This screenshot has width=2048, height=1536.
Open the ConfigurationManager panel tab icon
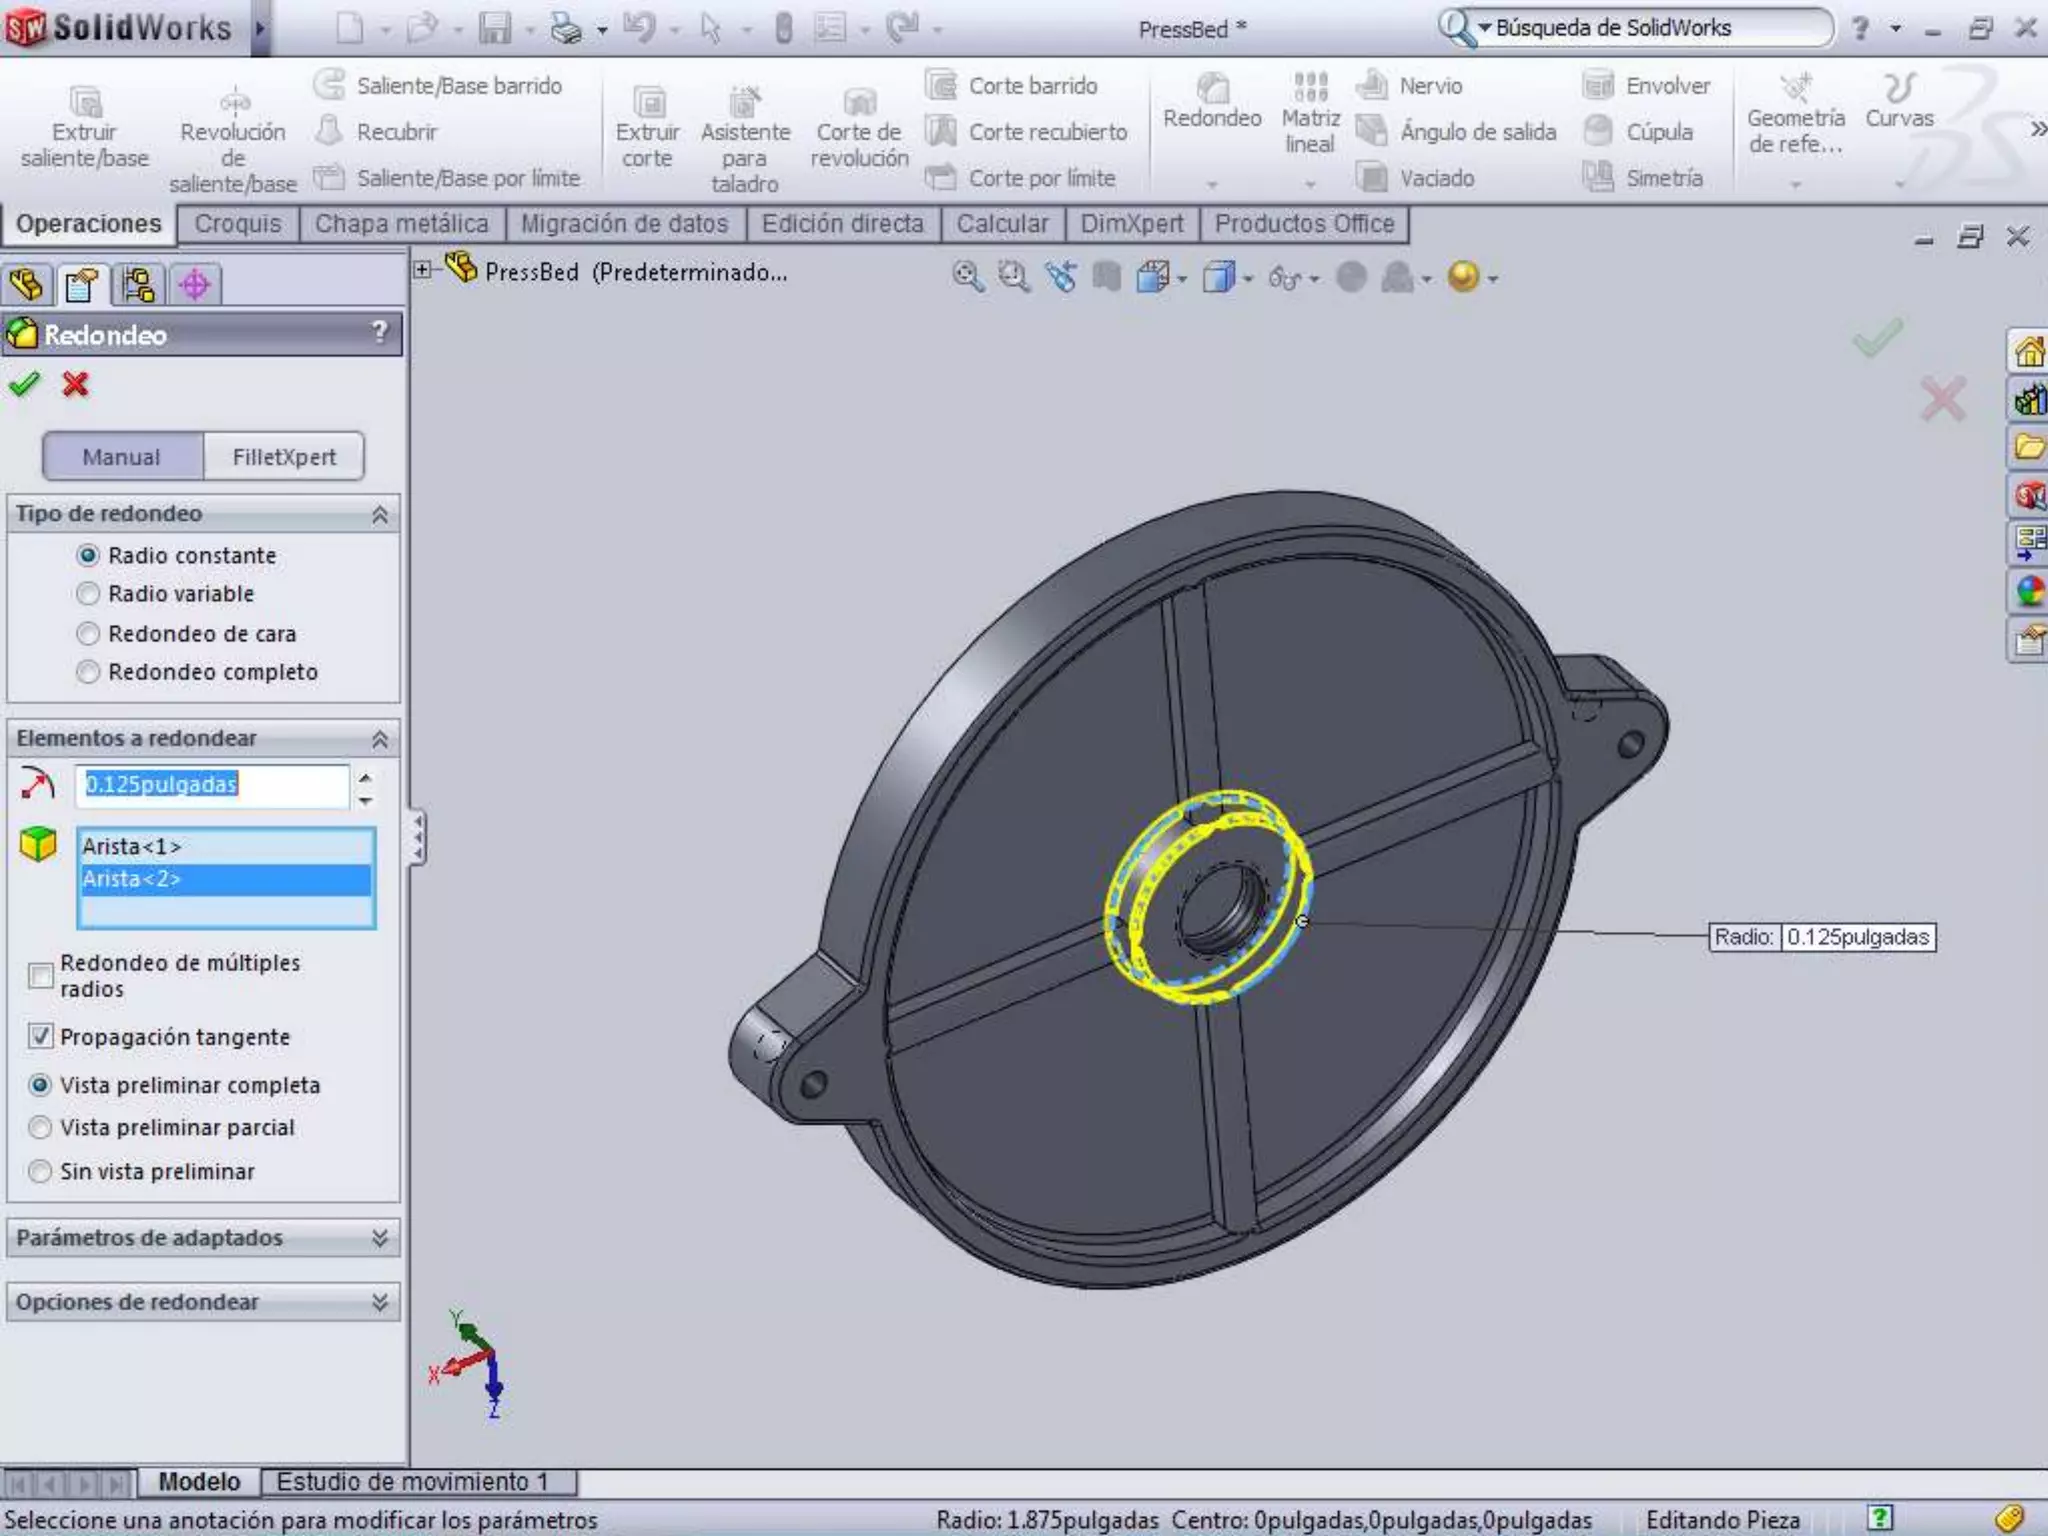(138, 285)
